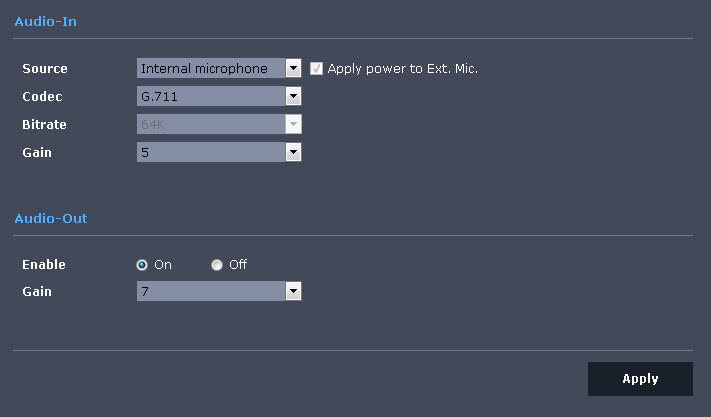Click the Codec dropdown arrow icon
The height and width of the screenshot is (417, 711).
coord(293,96)
